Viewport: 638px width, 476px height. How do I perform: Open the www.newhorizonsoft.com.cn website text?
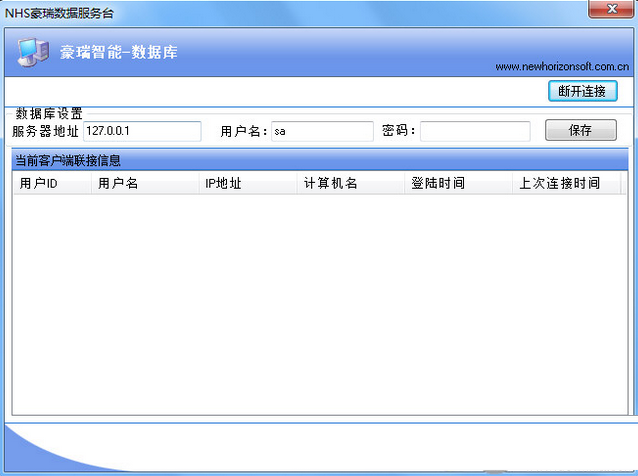(x=562, y=67)
